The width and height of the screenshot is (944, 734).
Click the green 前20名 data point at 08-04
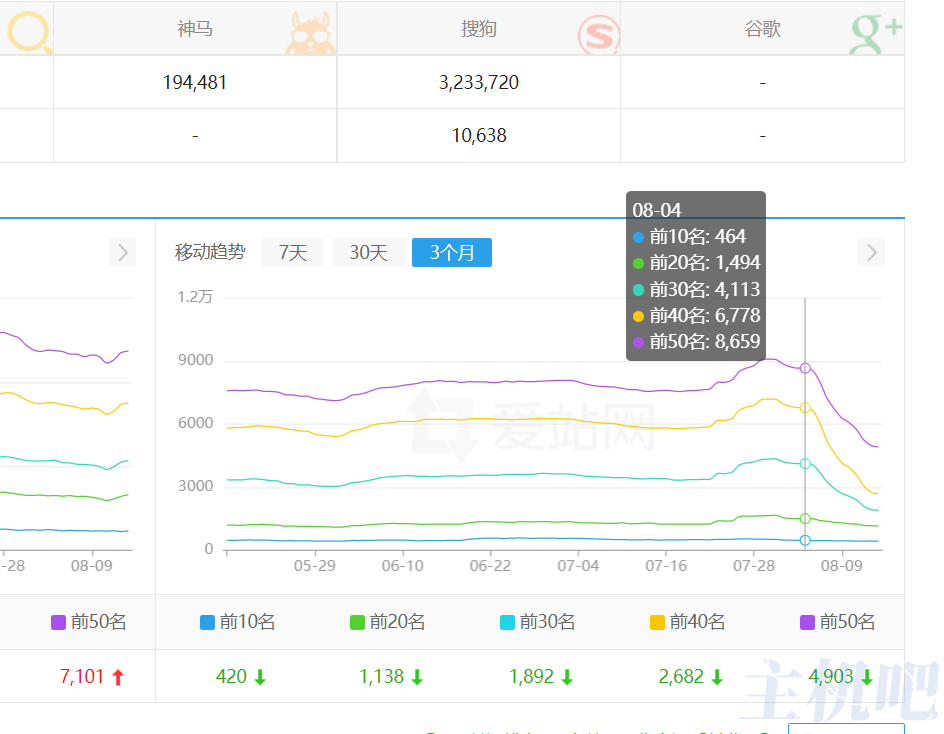805,518
